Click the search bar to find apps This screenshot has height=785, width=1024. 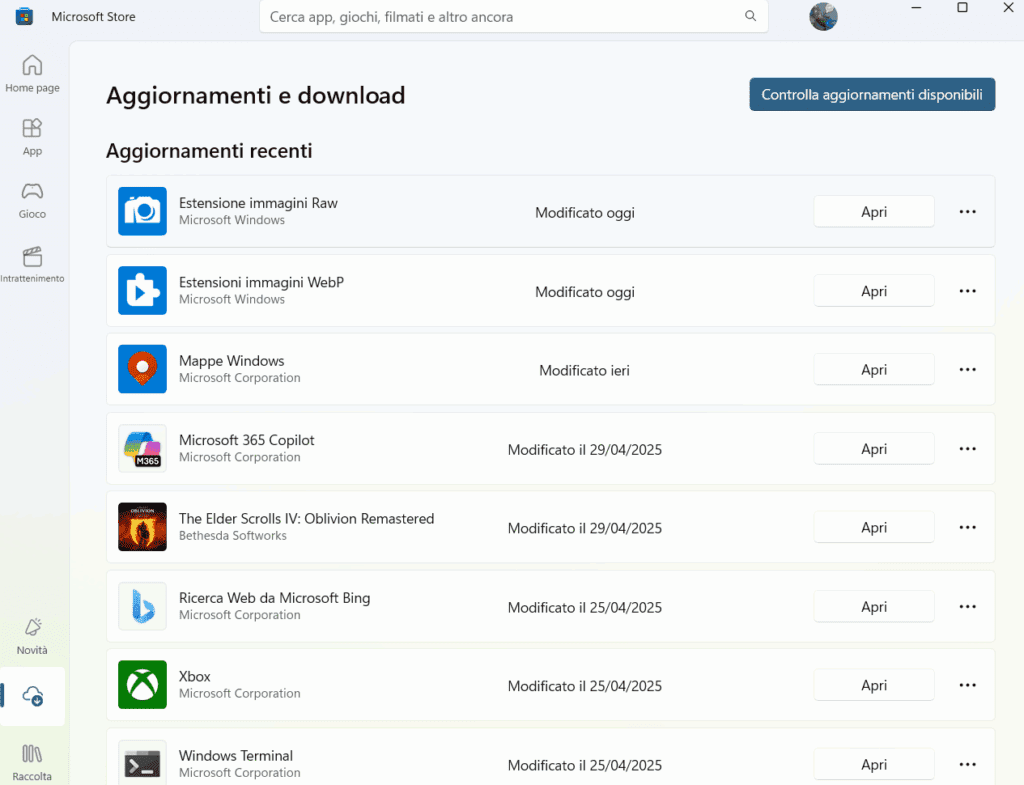click(x=513, y=16)
